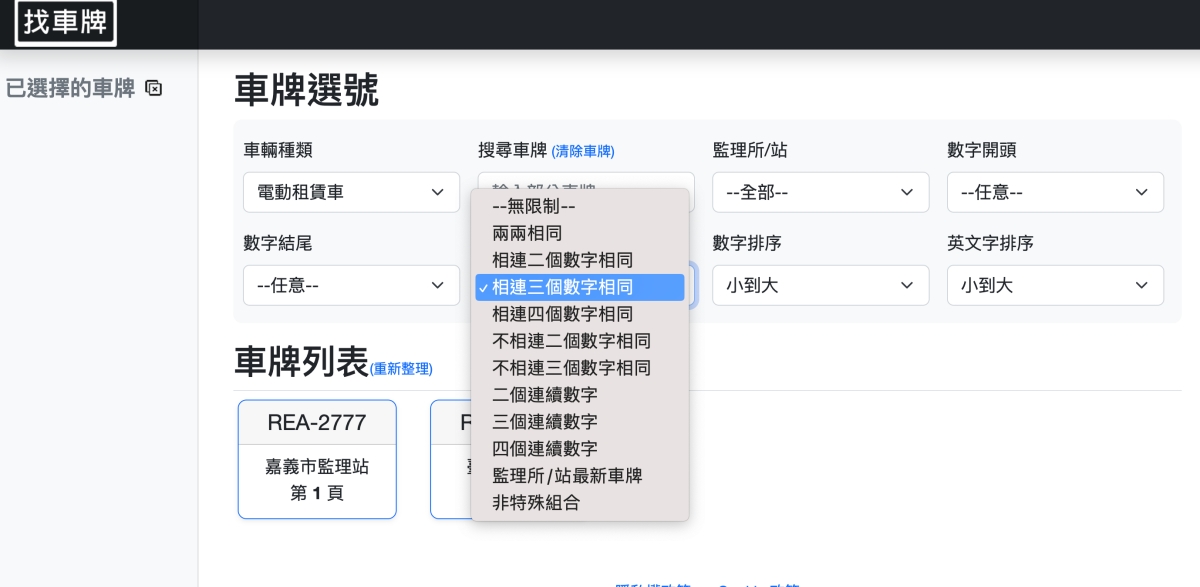Open the 英文字排序 sort dropdown
1200x587 pixels.
(1055, 285)
